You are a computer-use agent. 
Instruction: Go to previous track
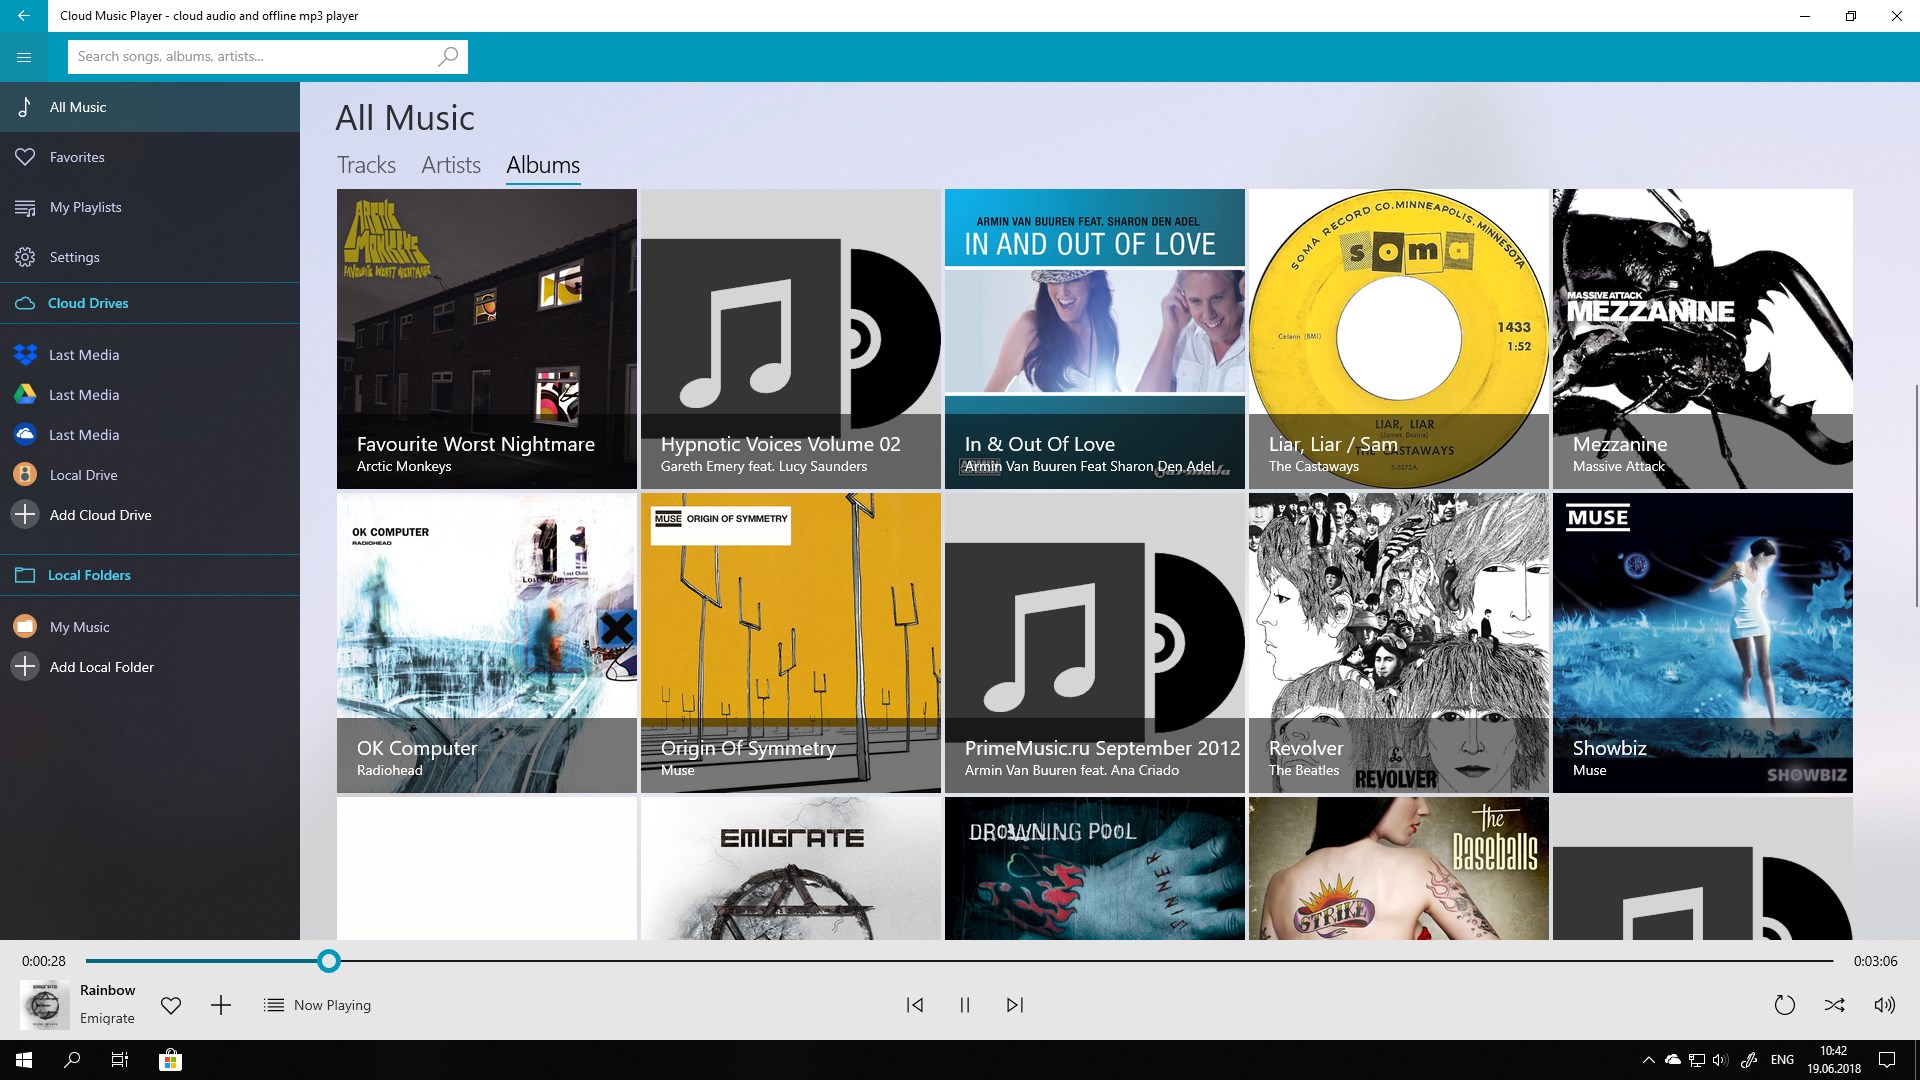915,1005
